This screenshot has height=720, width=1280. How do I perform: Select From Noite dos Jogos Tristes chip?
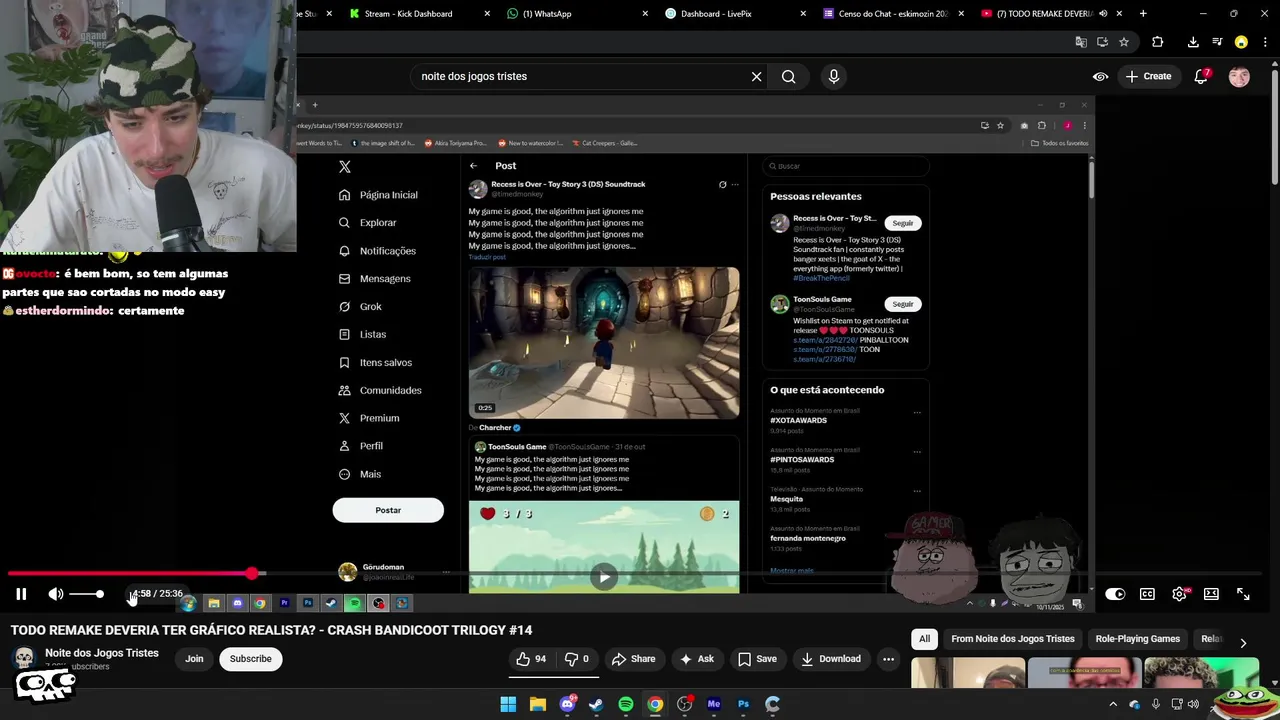1013,639
